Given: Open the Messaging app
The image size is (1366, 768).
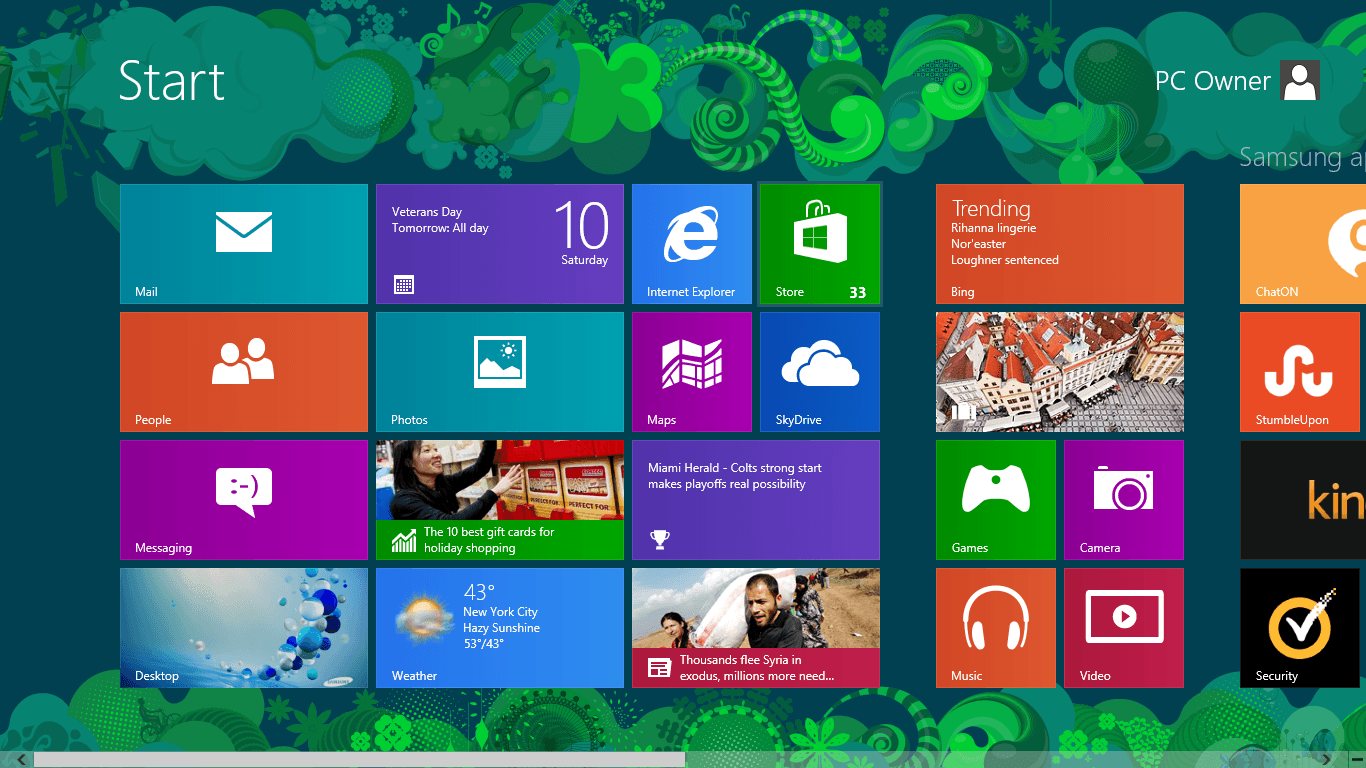Looking at the screenshot, I should [243, 499].
